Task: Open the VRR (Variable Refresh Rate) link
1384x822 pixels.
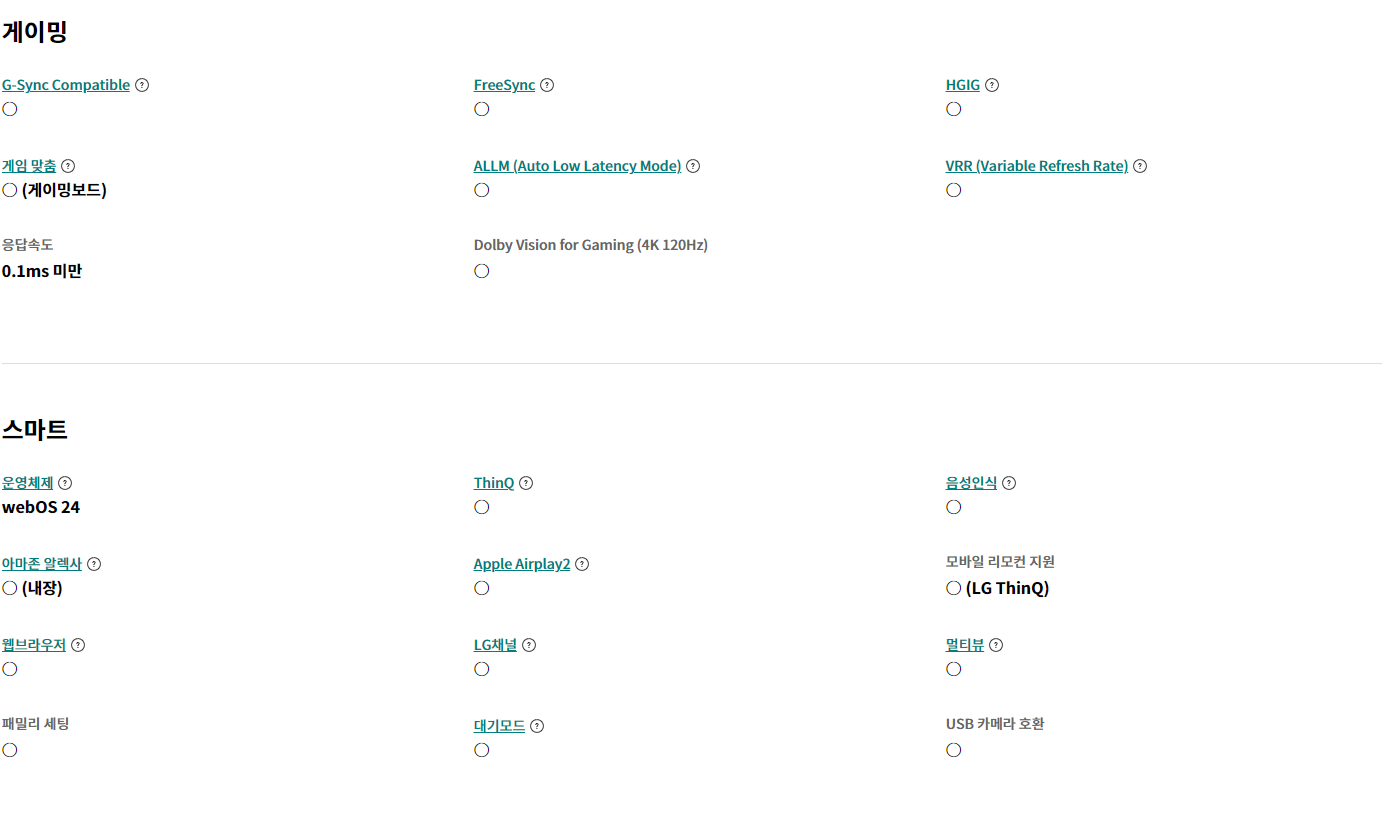Action: pos(1036,166)
